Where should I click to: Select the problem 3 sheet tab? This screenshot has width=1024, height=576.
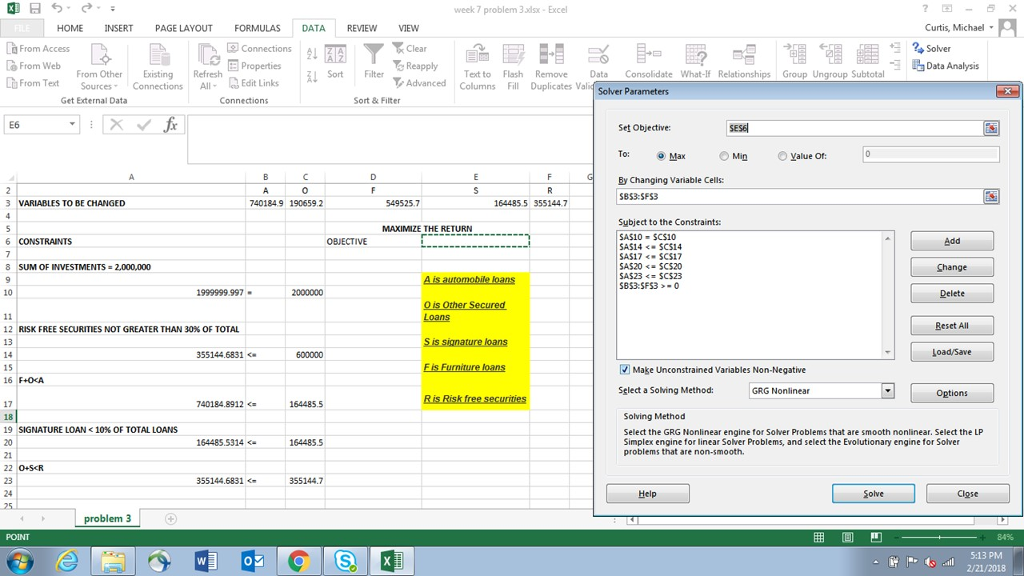(107, 519)
